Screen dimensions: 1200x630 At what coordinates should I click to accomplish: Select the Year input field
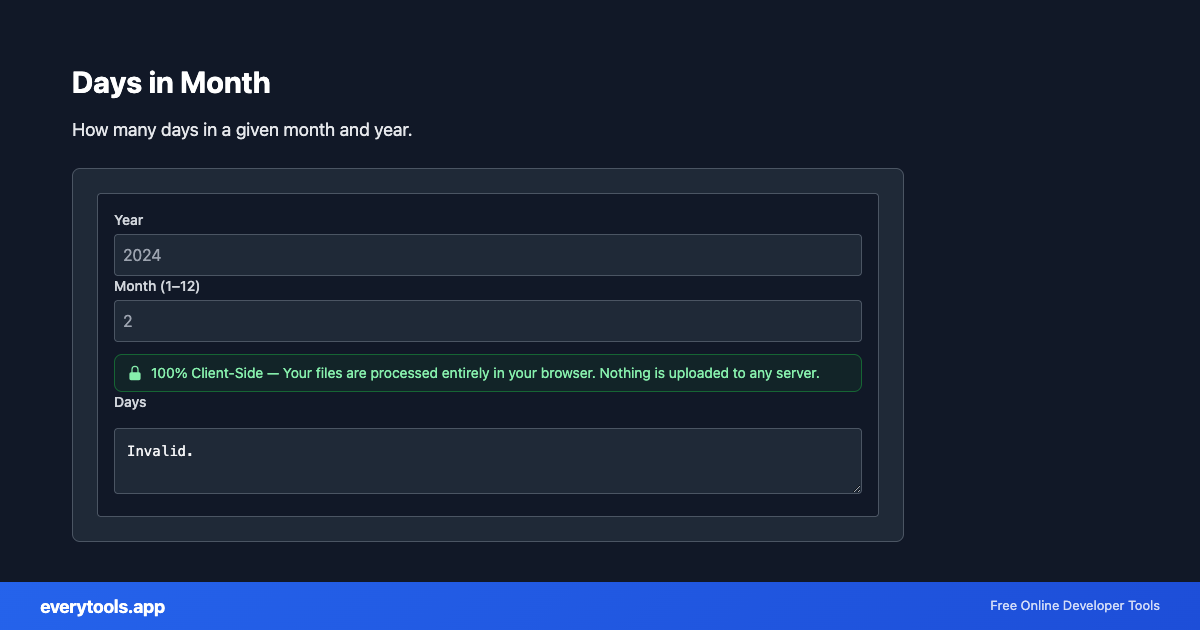[x=487, y=255]
